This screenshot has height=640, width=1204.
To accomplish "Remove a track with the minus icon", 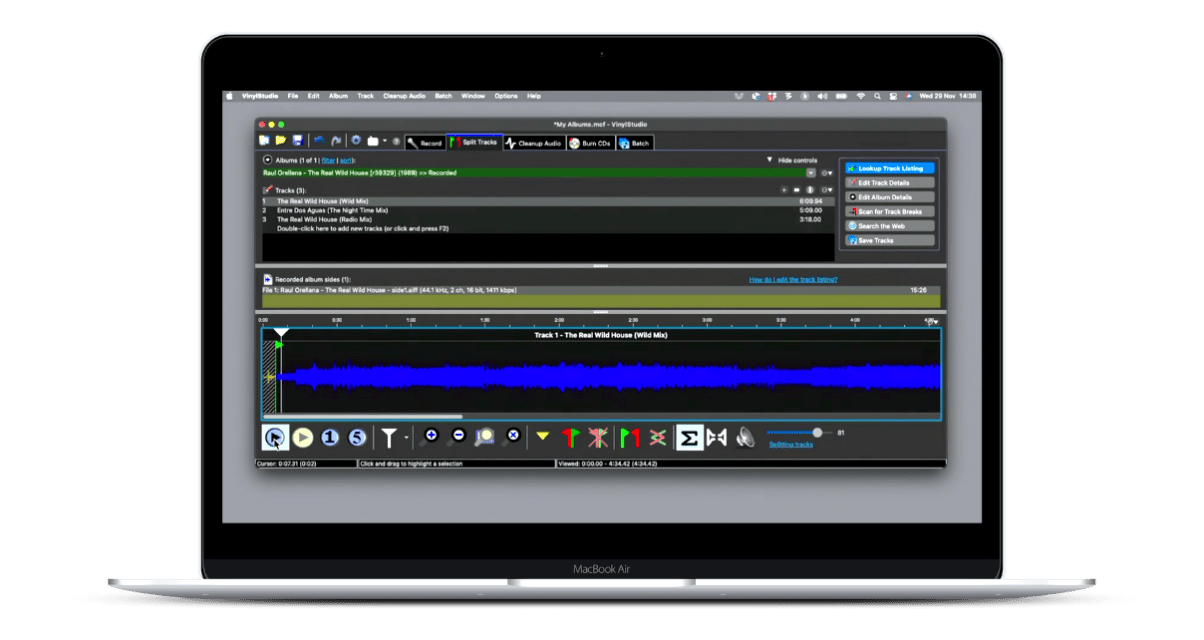I will [797, 190].
